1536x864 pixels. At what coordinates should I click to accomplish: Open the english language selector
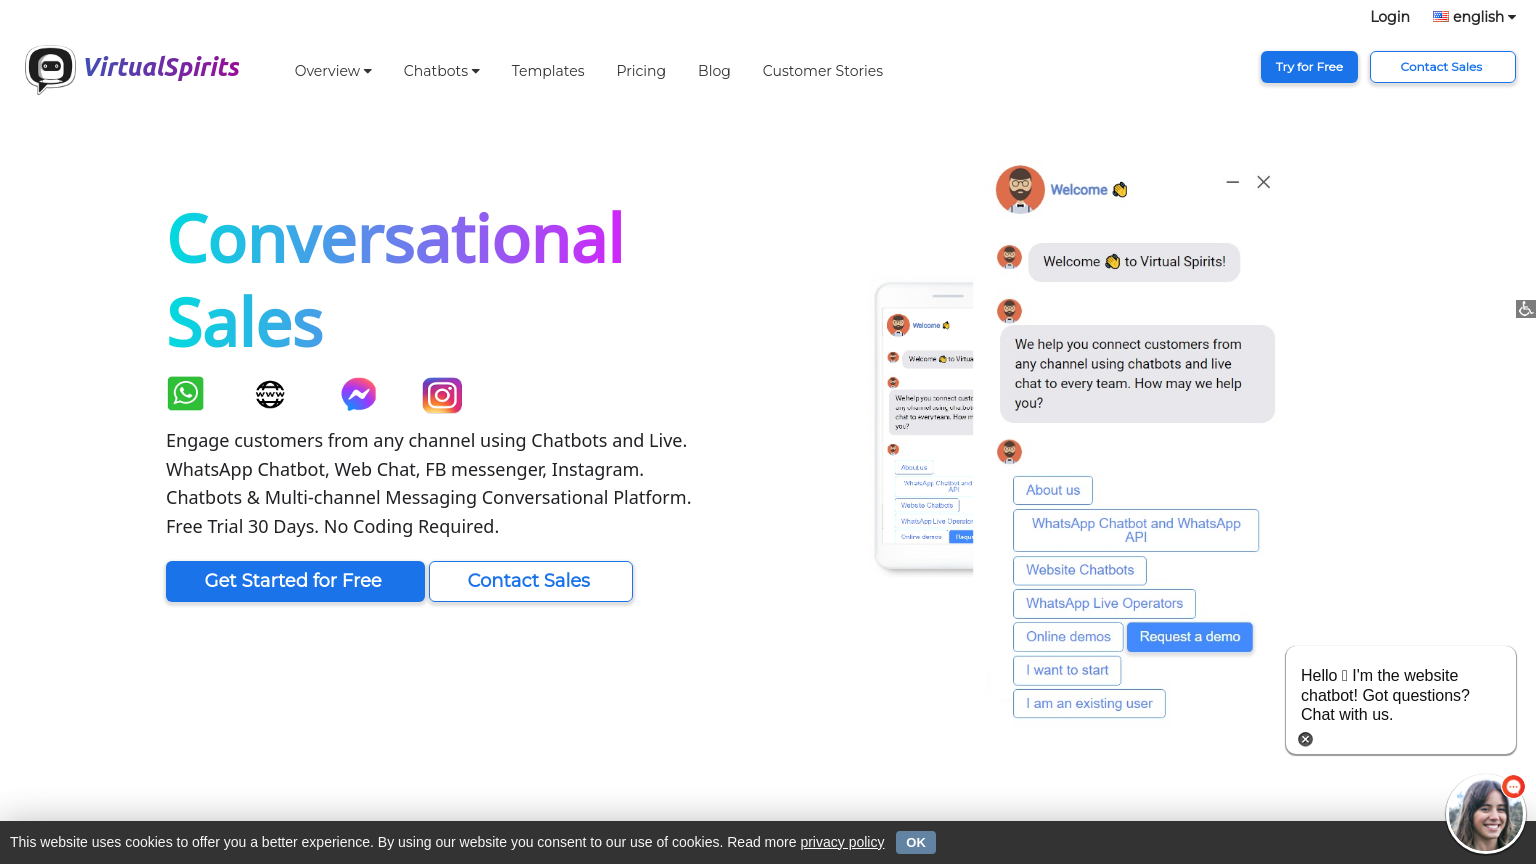coord(1474,17)
